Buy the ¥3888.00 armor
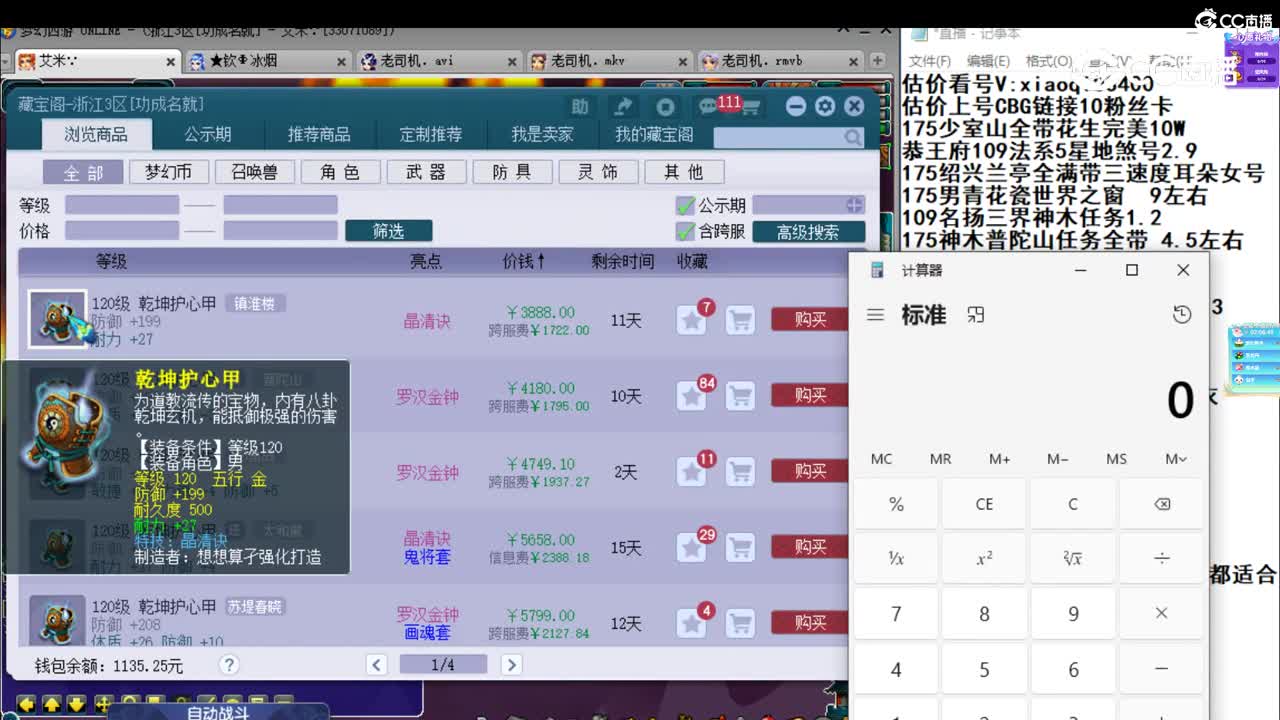This screenshot has height=720, width=1280. 810,320
